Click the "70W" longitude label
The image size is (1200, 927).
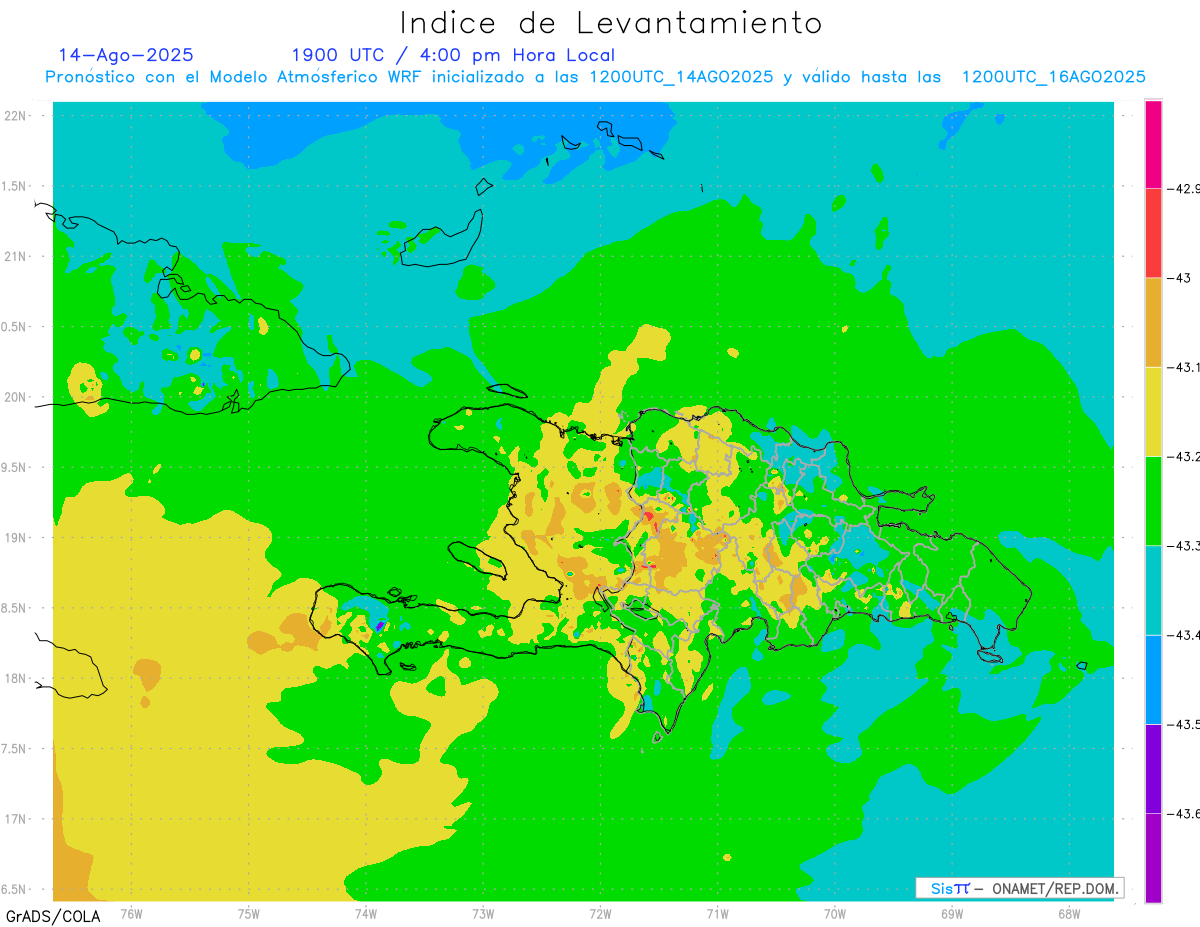tap(834, 914)
